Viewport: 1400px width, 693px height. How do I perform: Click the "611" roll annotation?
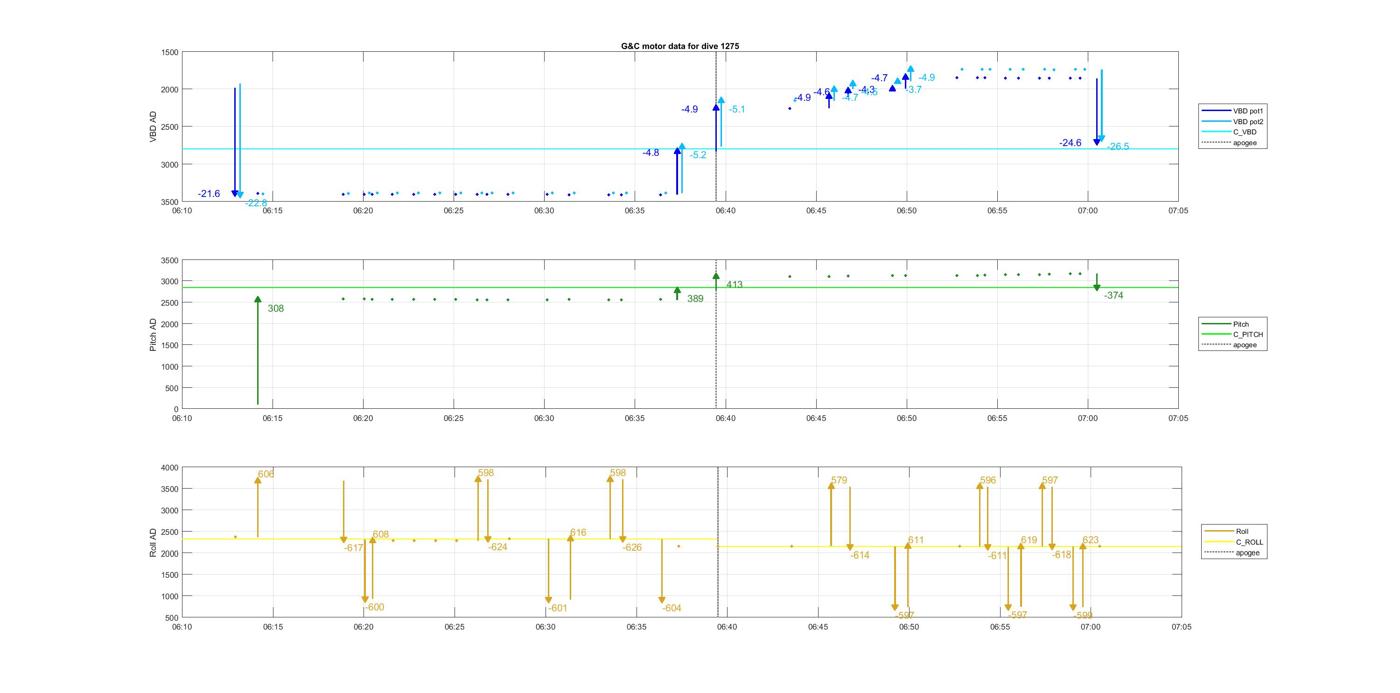point(916,541)
